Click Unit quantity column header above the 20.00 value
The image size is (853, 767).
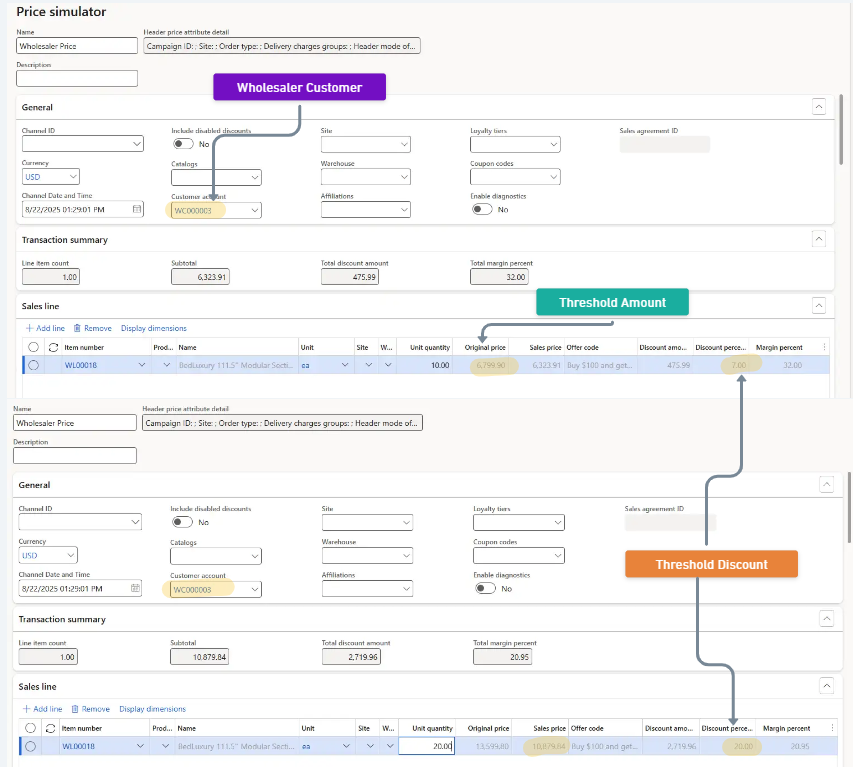coord(431,728)
